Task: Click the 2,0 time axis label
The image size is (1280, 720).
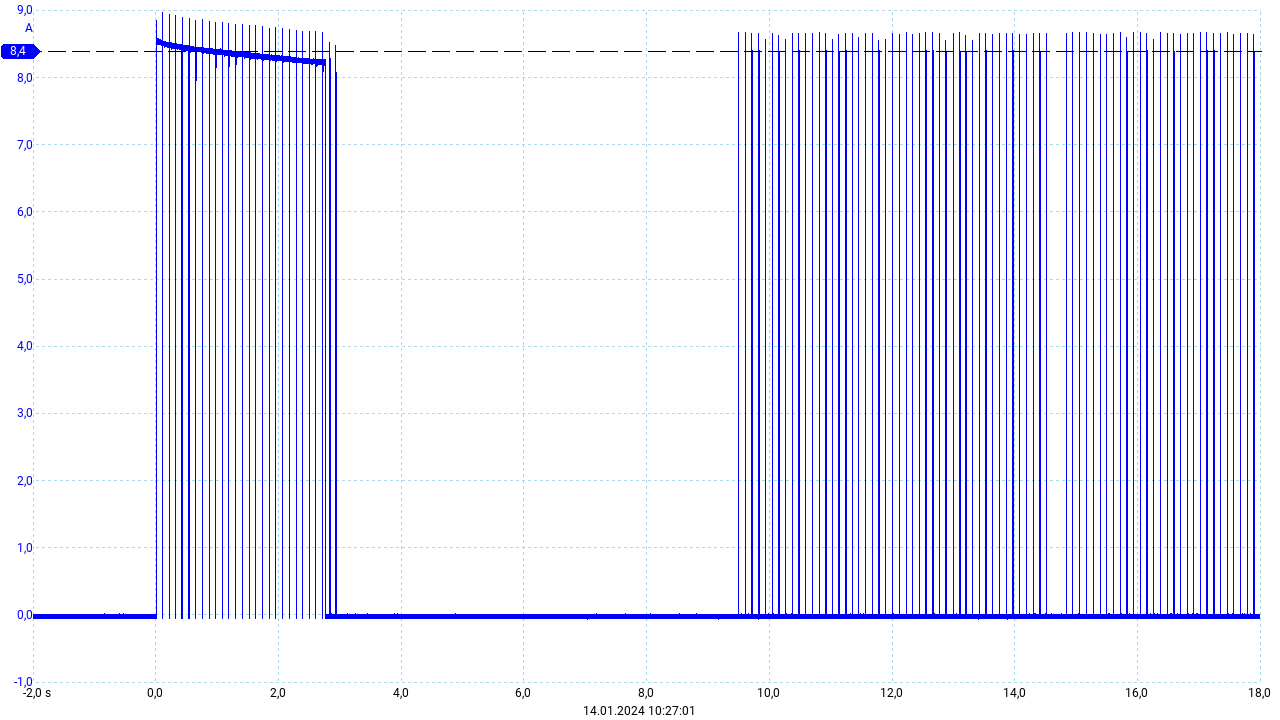Action: point(278,693)
